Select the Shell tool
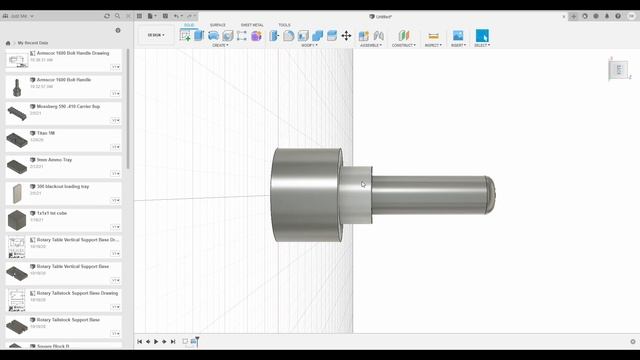 (x=303, y=36)
